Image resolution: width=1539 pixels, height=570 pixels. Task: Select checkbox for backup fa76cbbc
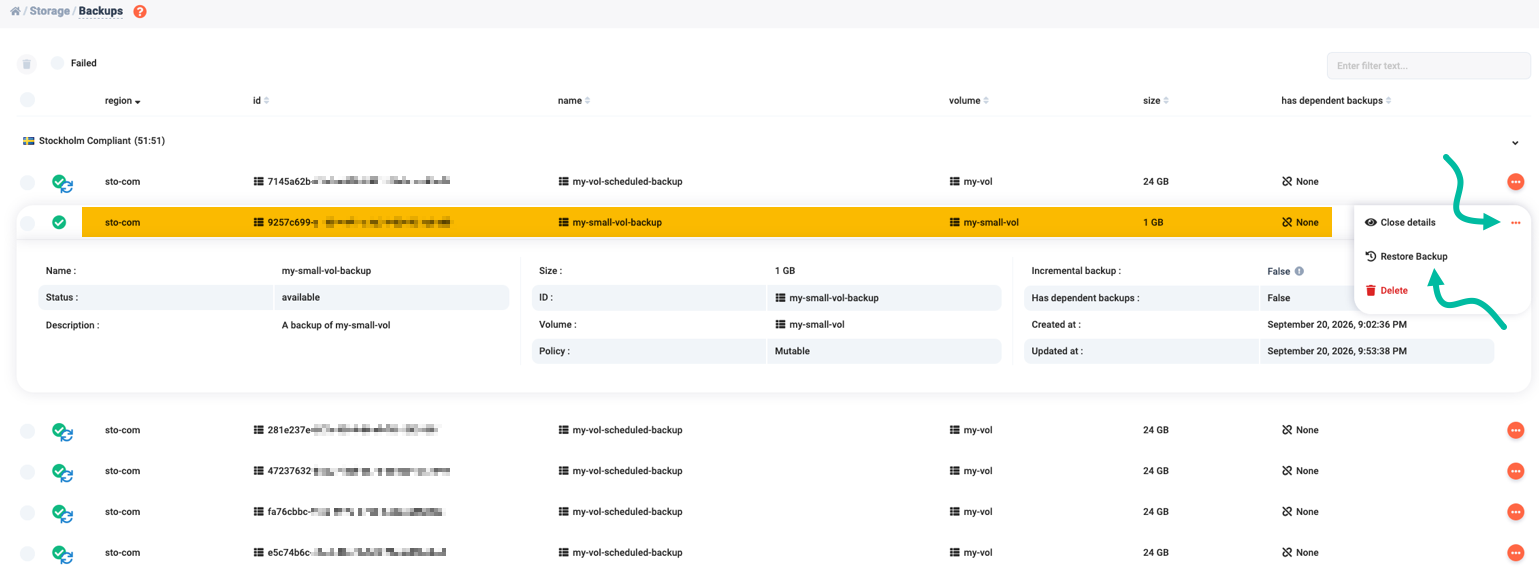click(x=27, y=512)
